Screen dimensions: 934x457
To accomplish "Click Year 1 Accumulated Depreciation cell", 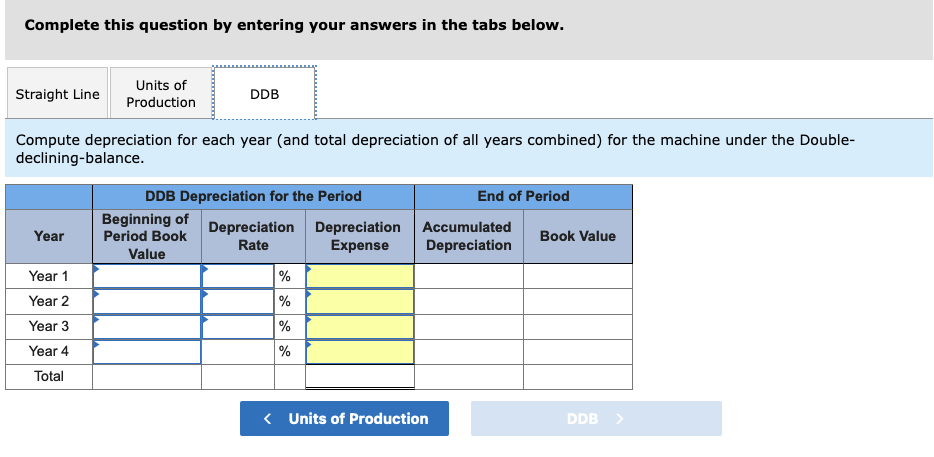I will point(468,276).
